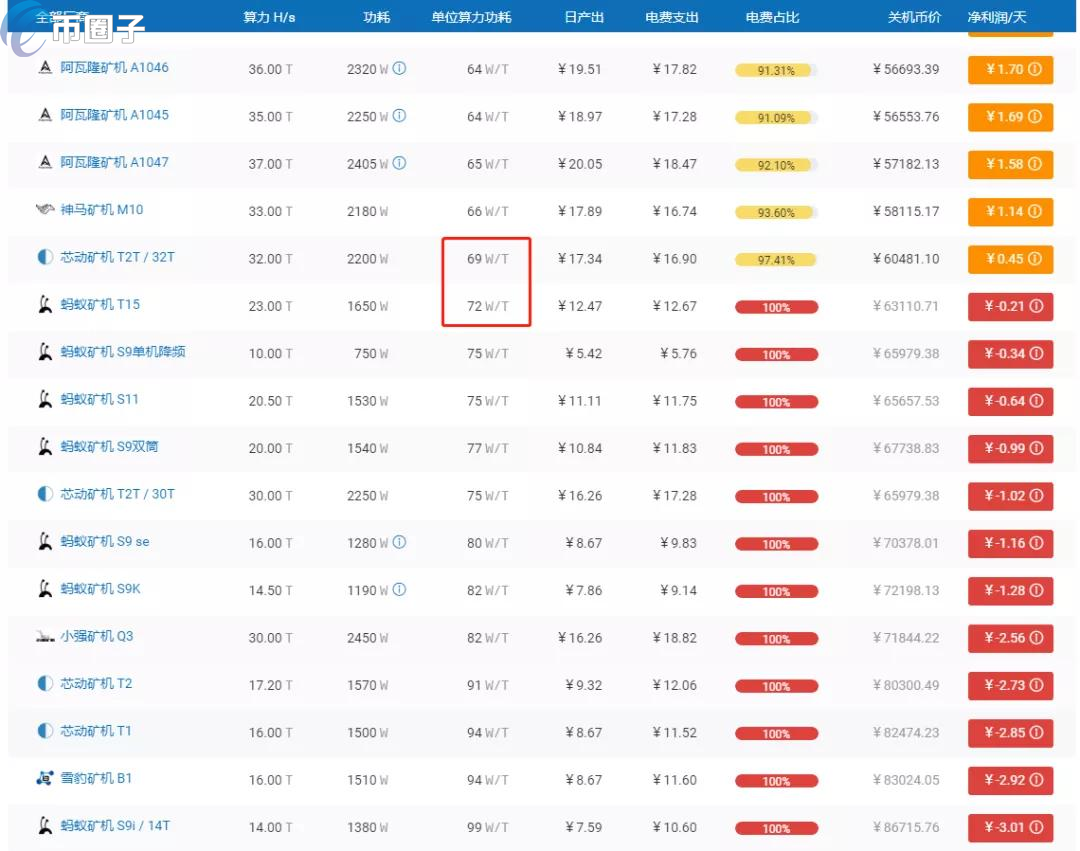1080x851 pixels.
Task: Click Innosilicon logo of T2T / 32T row
Action: tap(45, 257)
